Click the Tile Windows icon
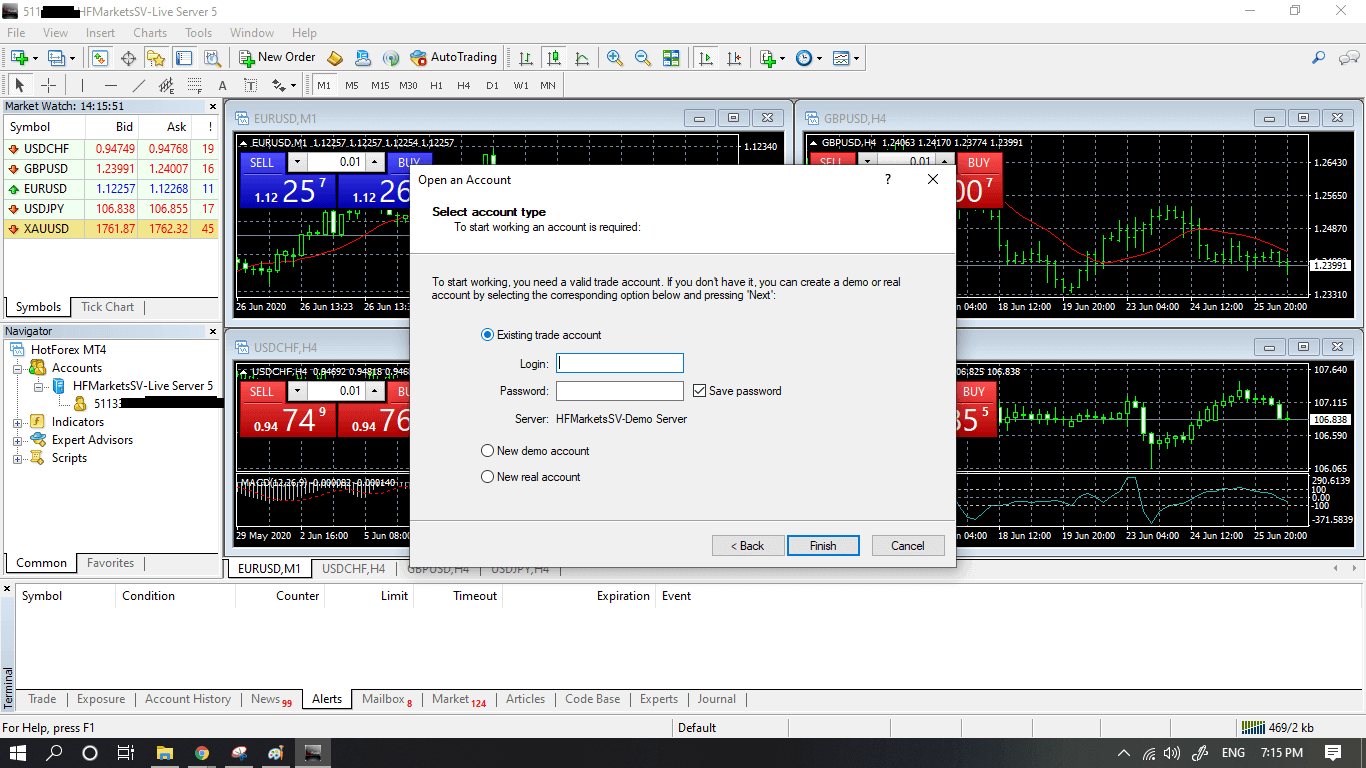The width and height of the screenshot is (1366, 768). click(x=671, y=58)
